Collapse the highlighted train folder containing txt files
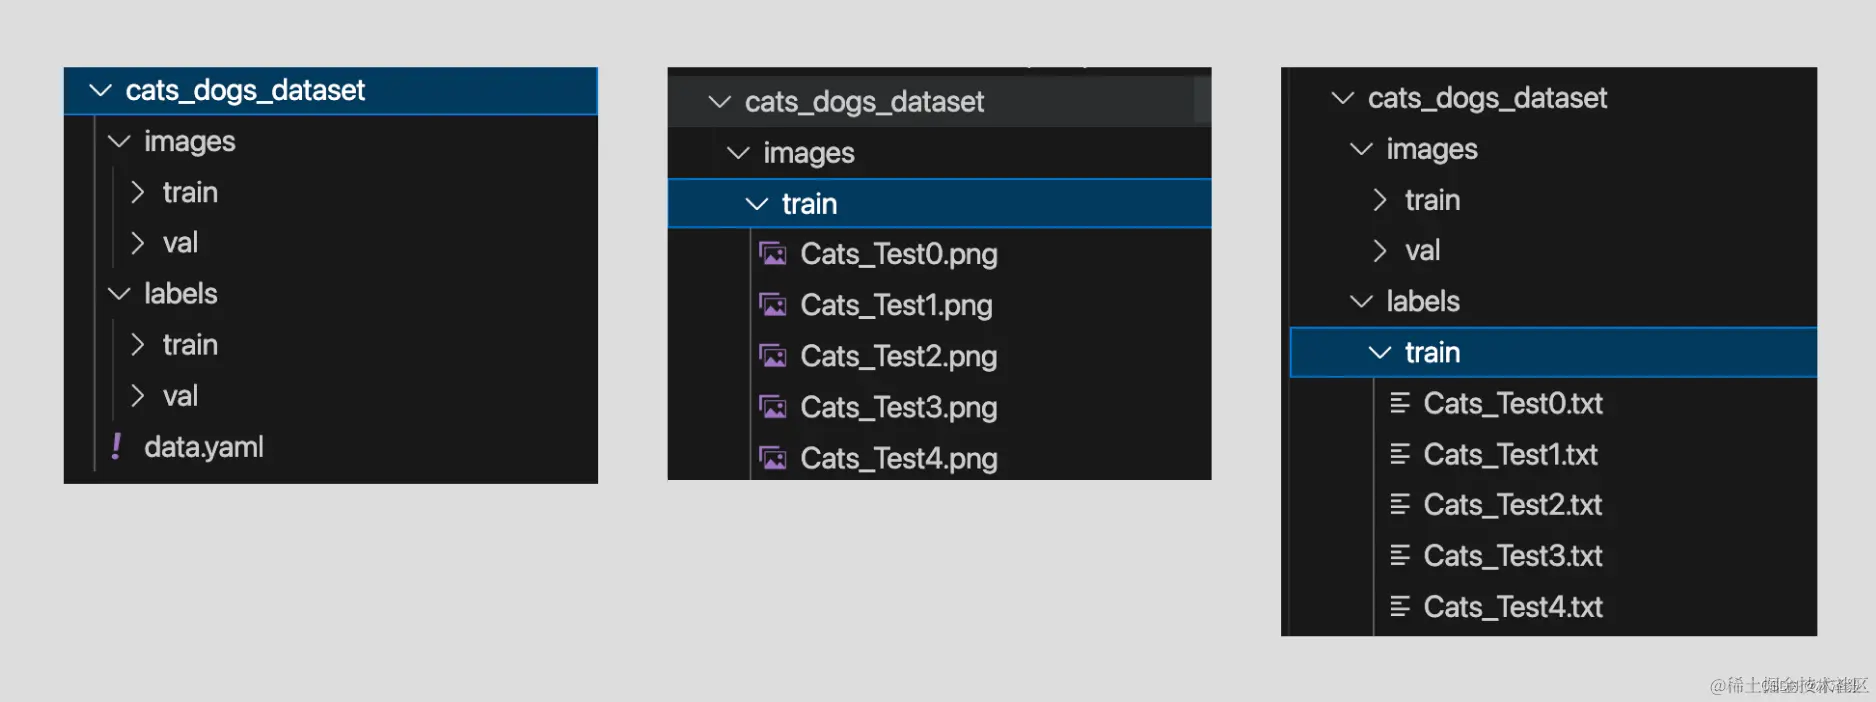Viewport: 1876px width, 702px height. tap(1380, 352)
